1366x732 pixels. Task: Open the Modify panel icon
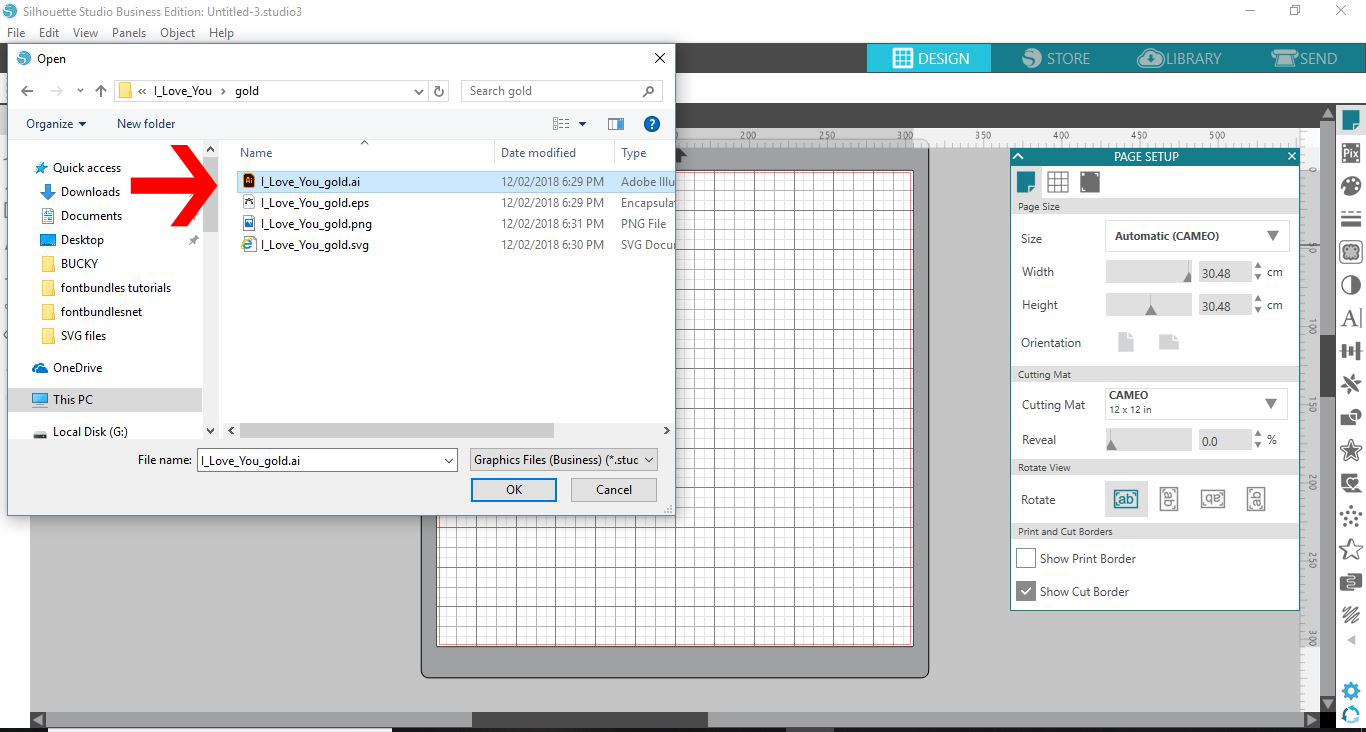click(1351, 417)
